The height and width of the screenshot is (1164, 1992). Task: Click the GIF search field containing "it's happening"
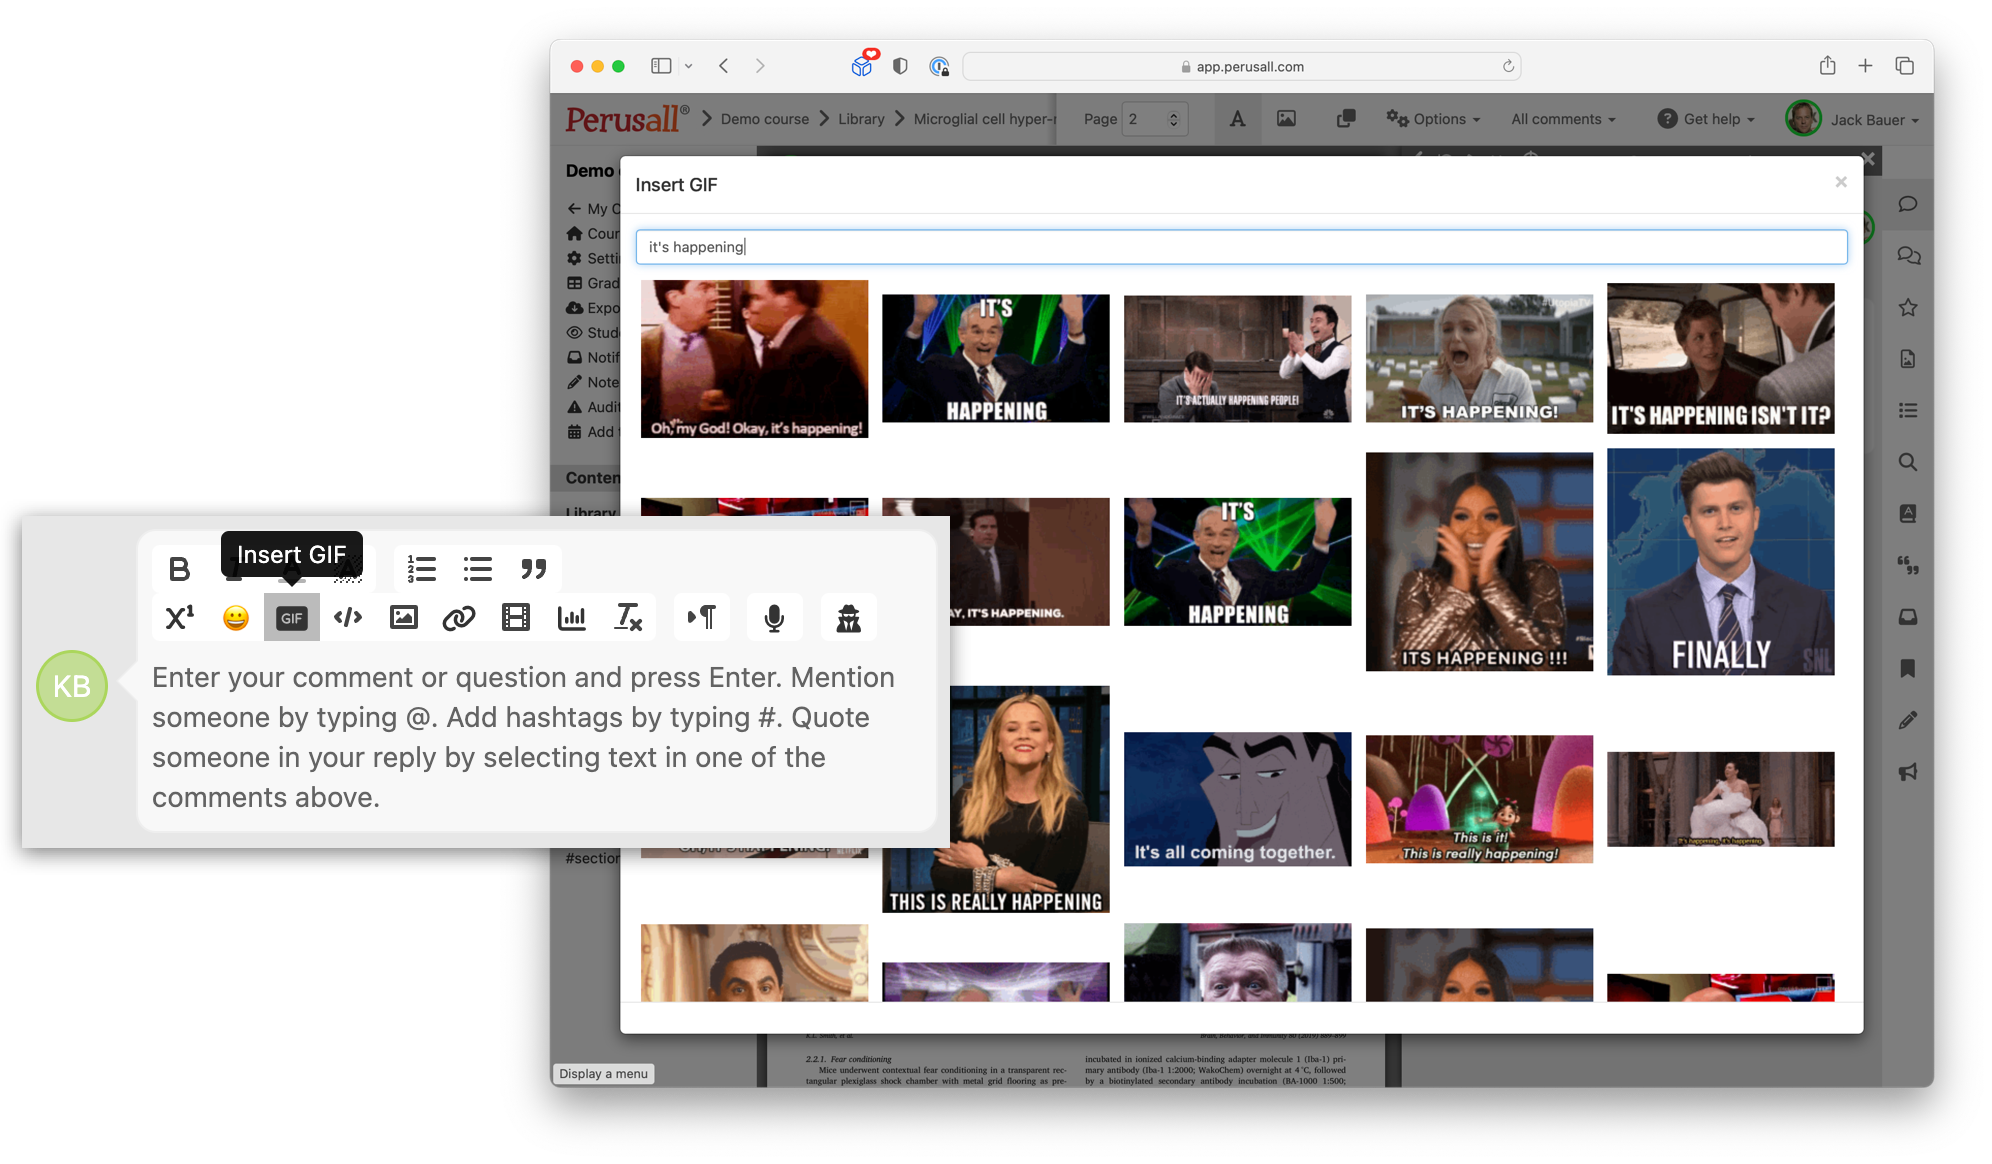[x=1241, y=247]
